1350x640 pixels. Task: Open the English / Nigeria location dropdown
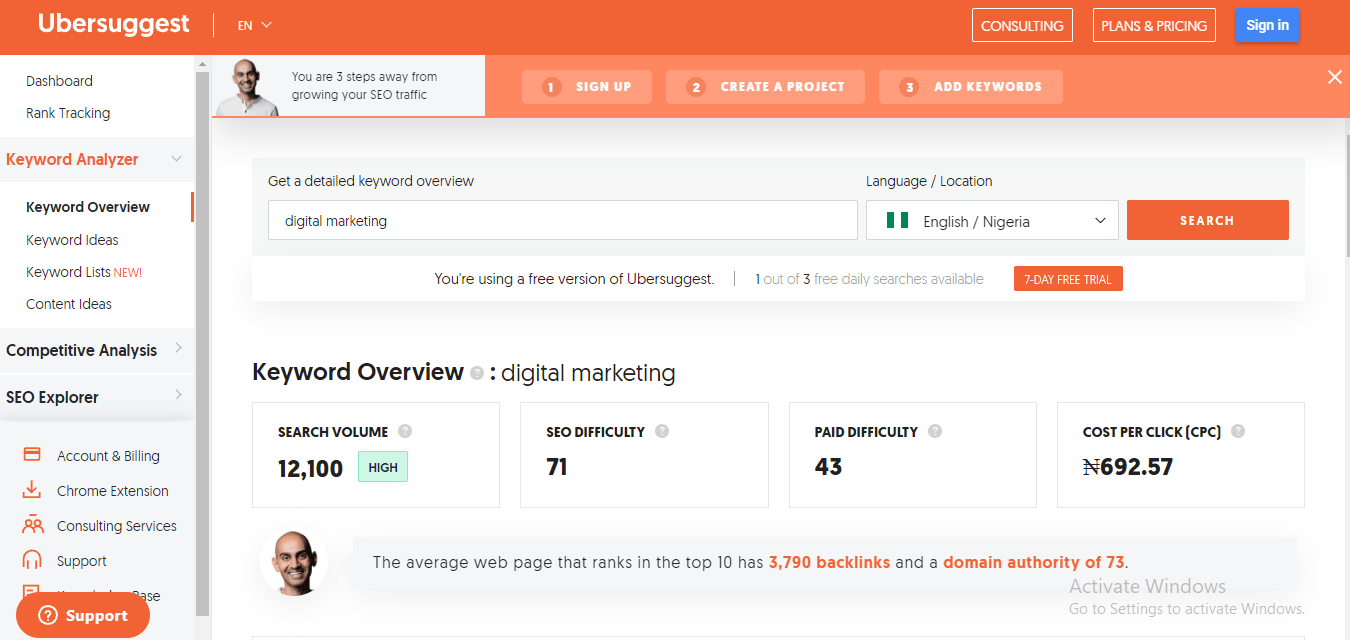tap(992, 220)
